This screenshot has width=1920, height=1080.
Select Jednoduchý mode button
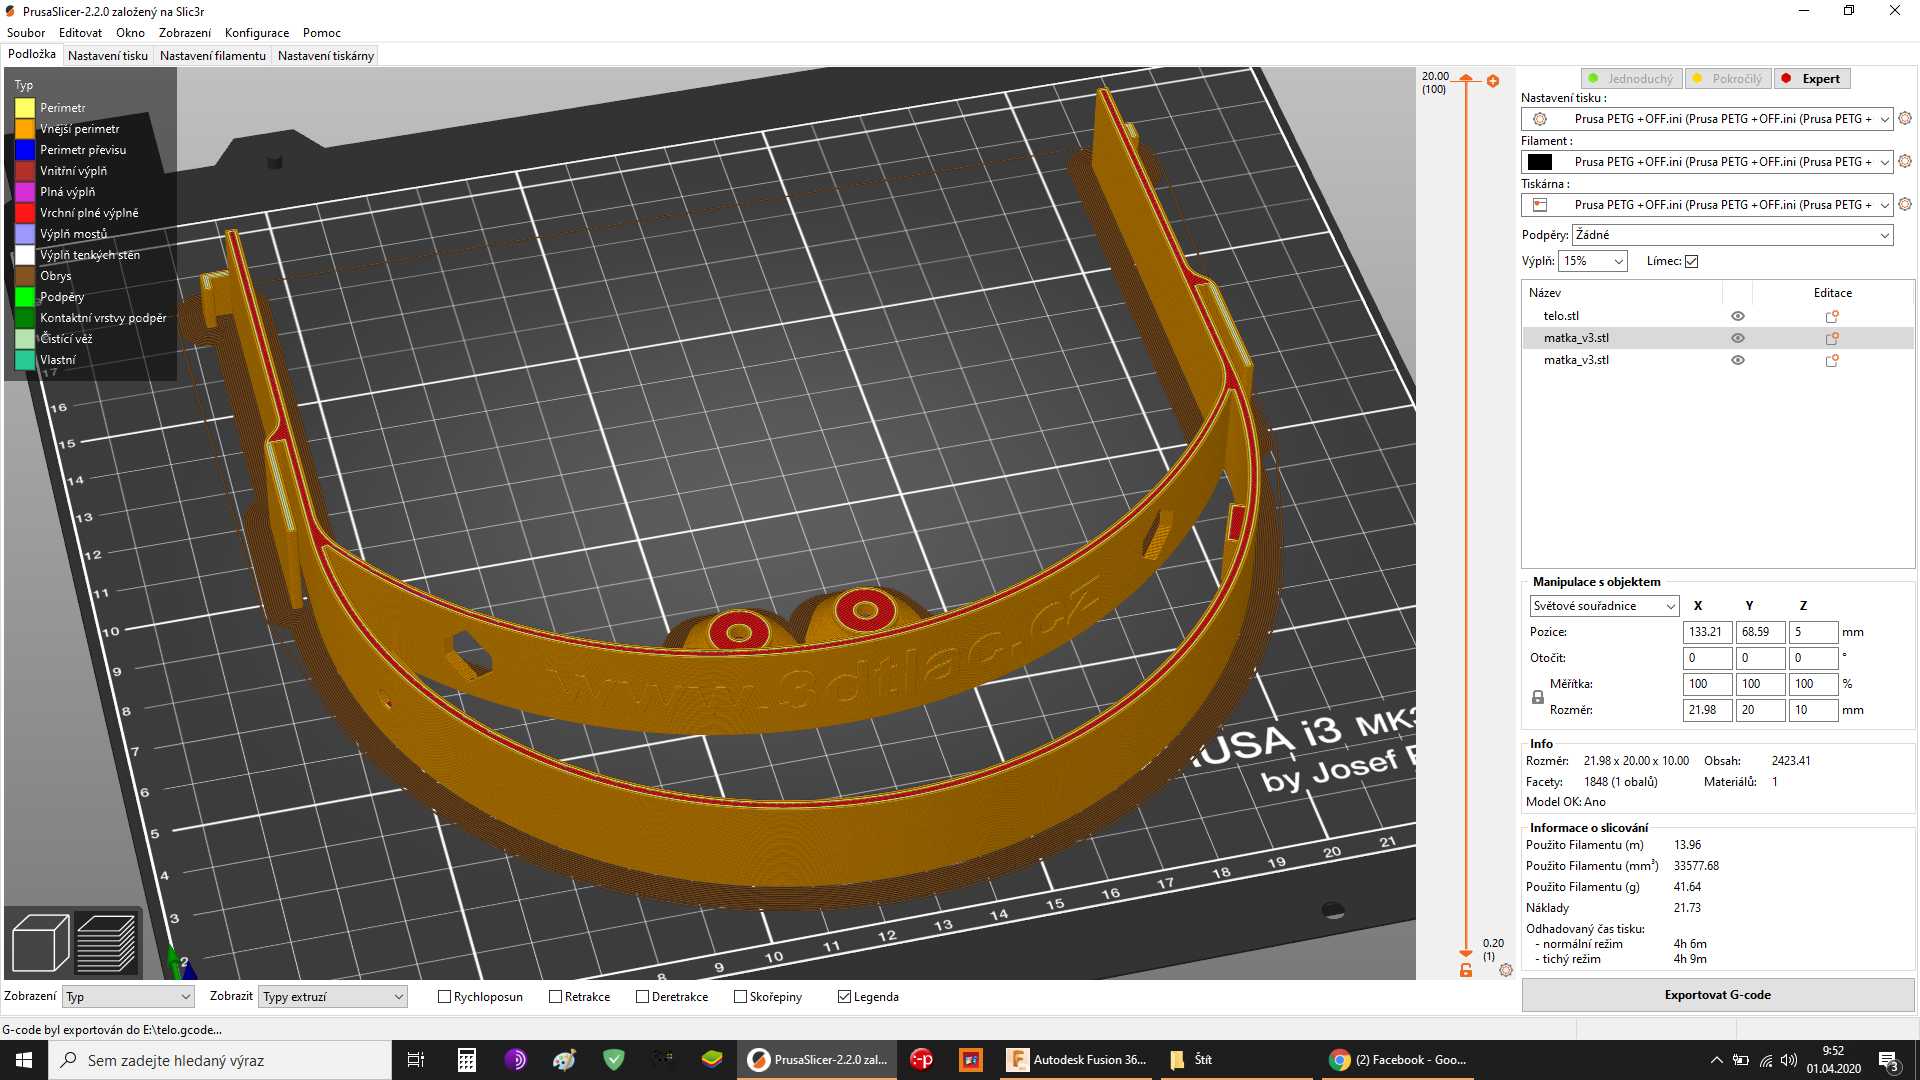(x=1632, y=79)
